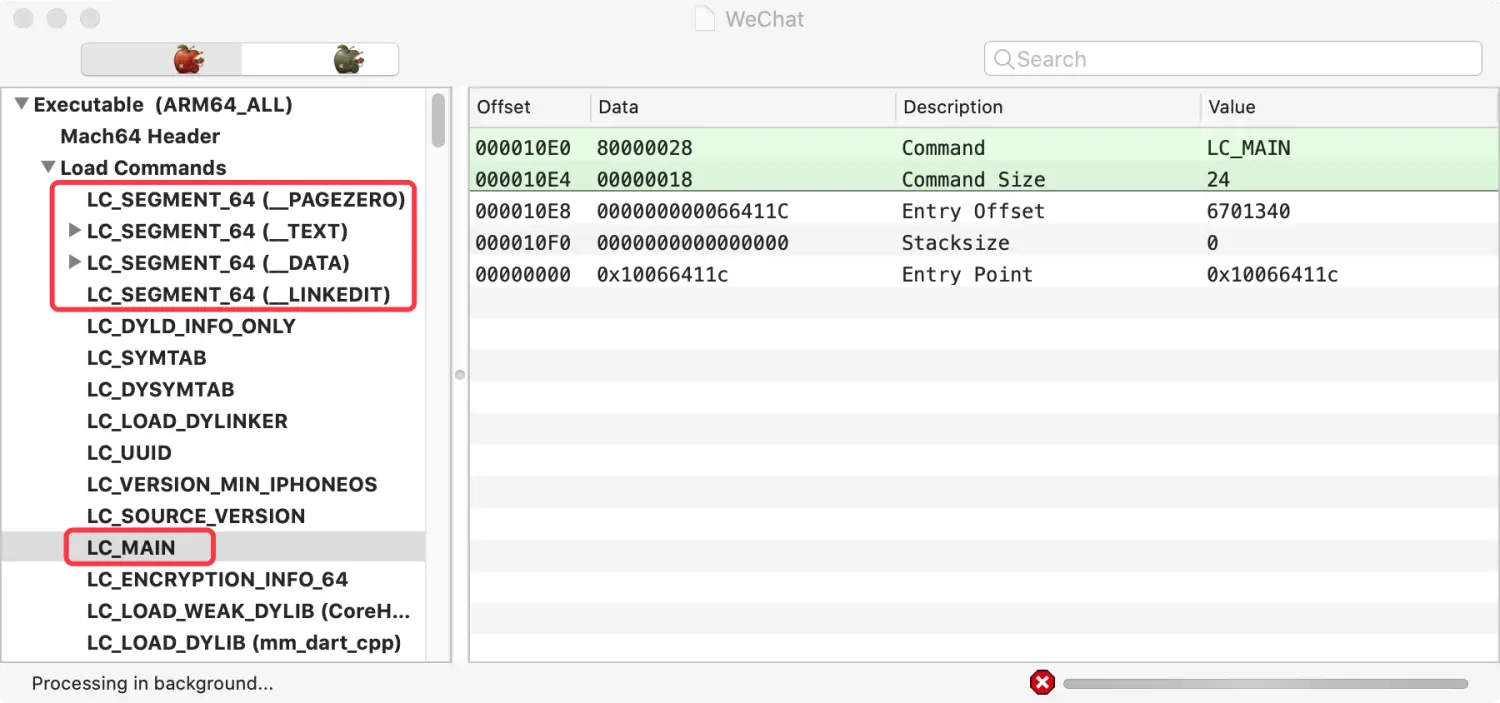Viewport: 1500px width, 703px height.
Task: Select LC_VERSION_MIN_IPHONEOS load command
Action: coord(232,485)
